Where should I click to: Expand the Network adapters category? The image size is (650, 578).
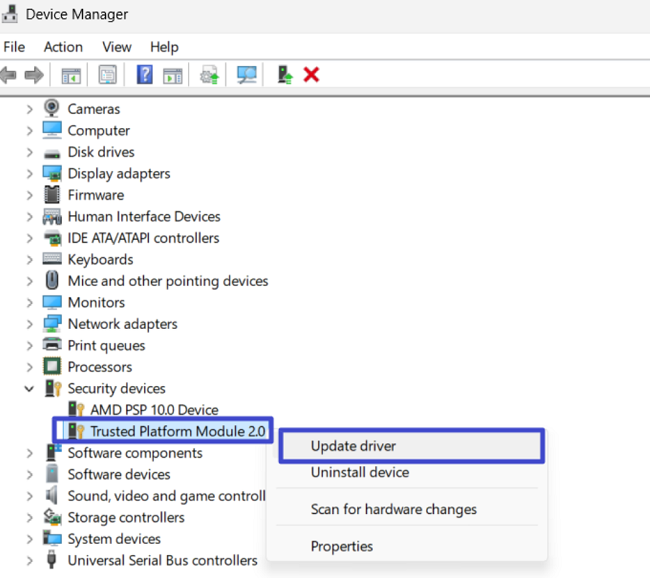tap(29, 324)
